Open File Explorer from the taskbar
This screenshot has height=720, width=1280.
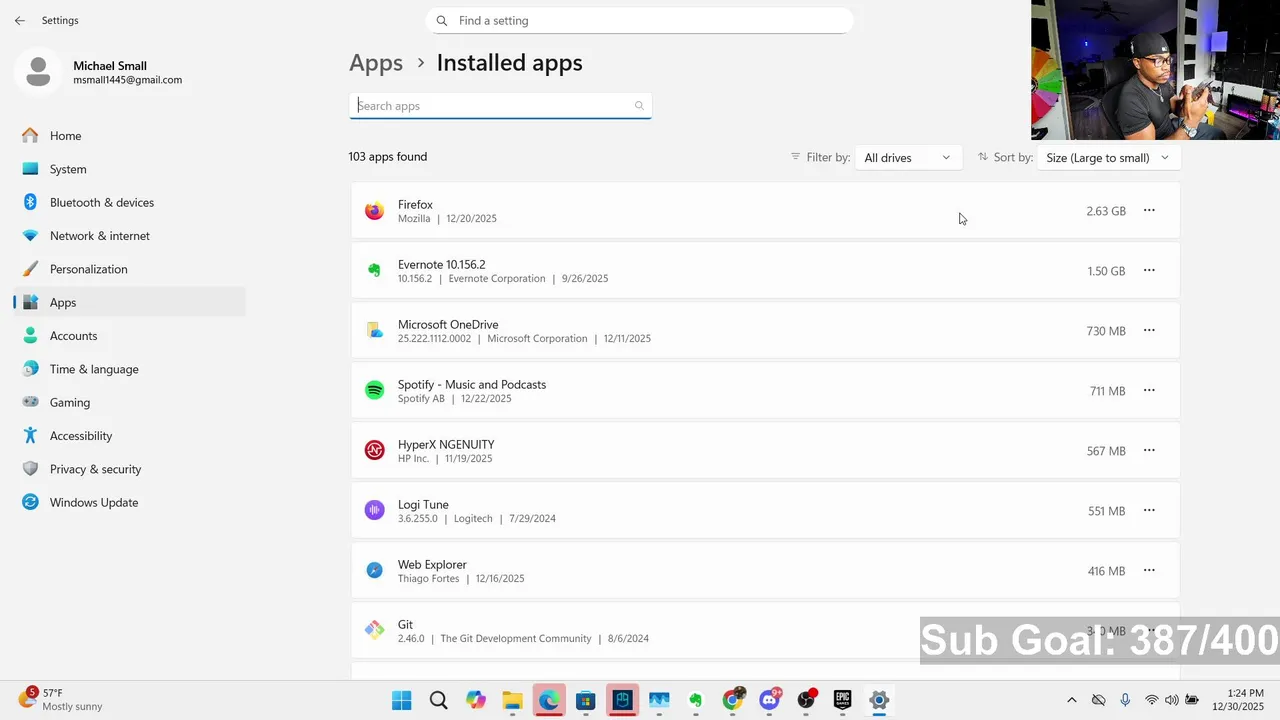512,700
